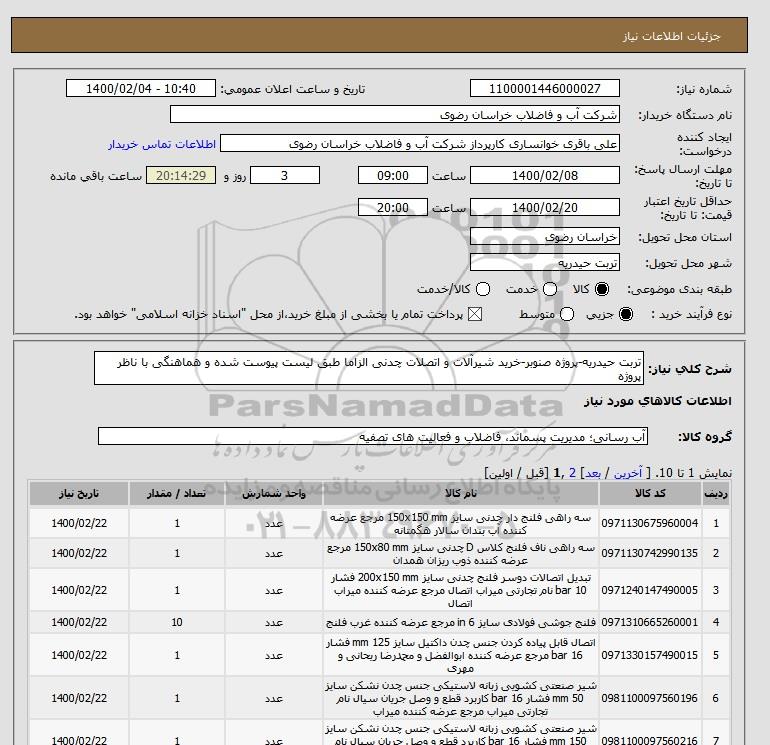The image size is (770, 745).
Task: Click item code 0981100097560196
Action: tap(650, 698)
